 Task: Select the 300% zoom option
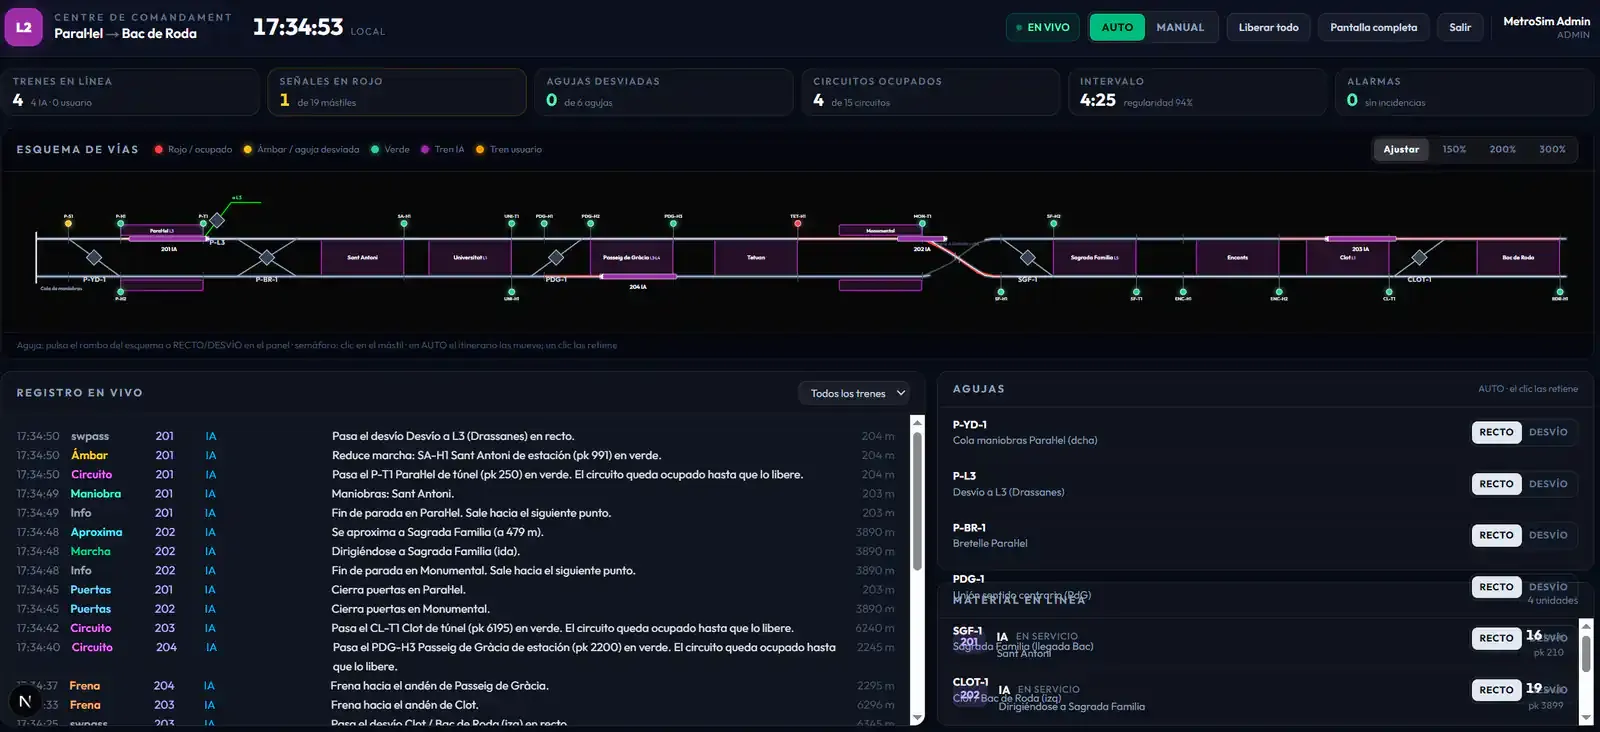[x=1552, y=149]
